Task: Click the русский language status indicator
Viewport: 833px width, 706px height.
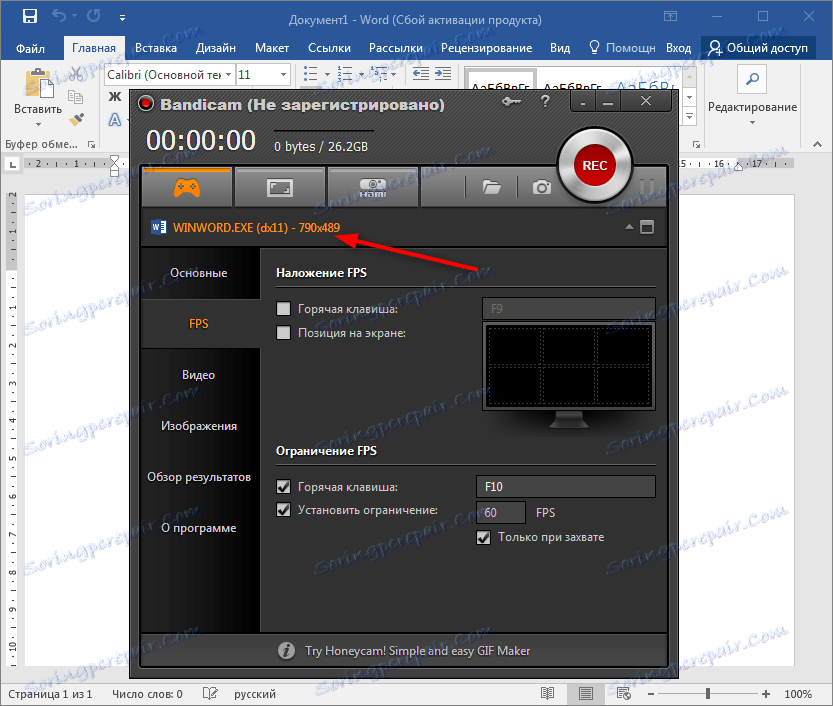Action: click(x=255, y=693)
